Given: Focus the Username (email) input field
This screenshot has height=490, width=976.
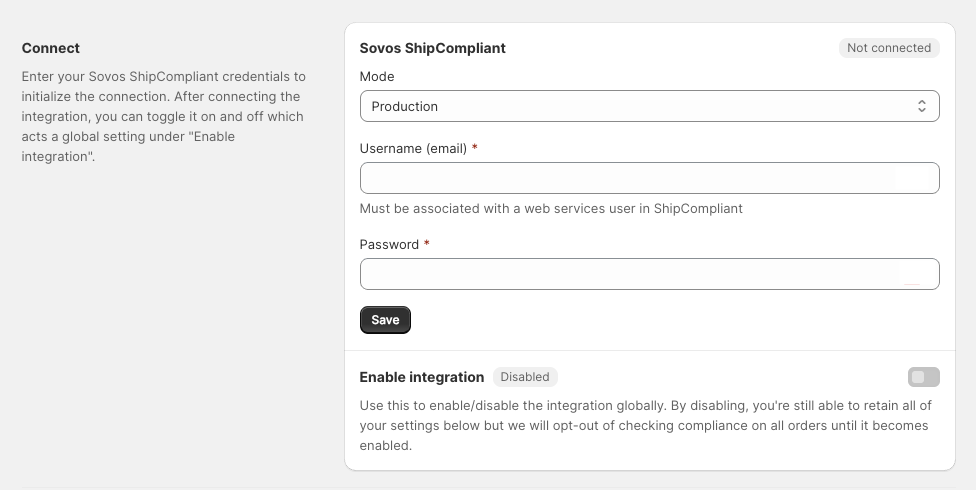Looking at the screenshot, I should coord(649,178).
